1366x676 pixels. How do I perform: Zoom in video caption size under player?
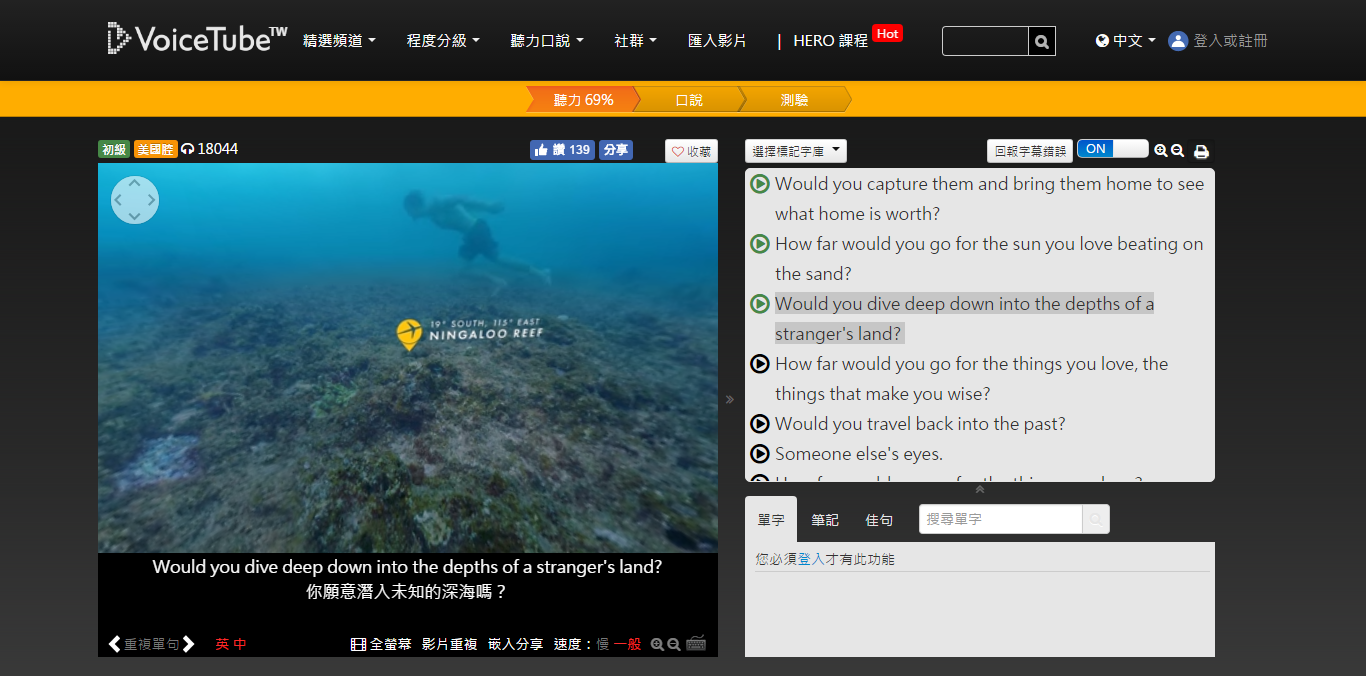[657, 645]
